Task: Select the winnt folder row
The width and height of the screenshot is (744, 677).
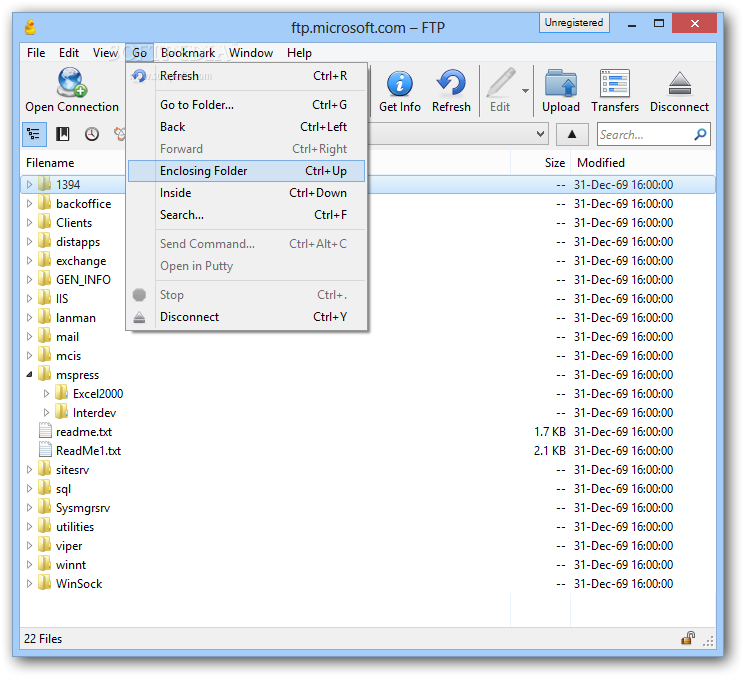Action: pyautogui.click(x=368, y=565)
